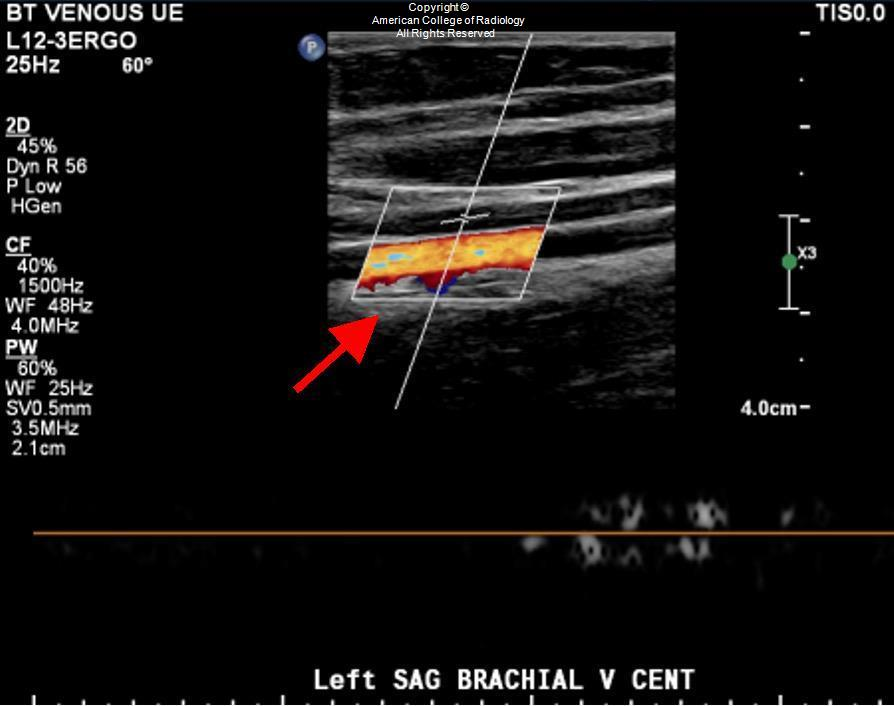Click the L12-3ERGO transducer label

[71, 40]
